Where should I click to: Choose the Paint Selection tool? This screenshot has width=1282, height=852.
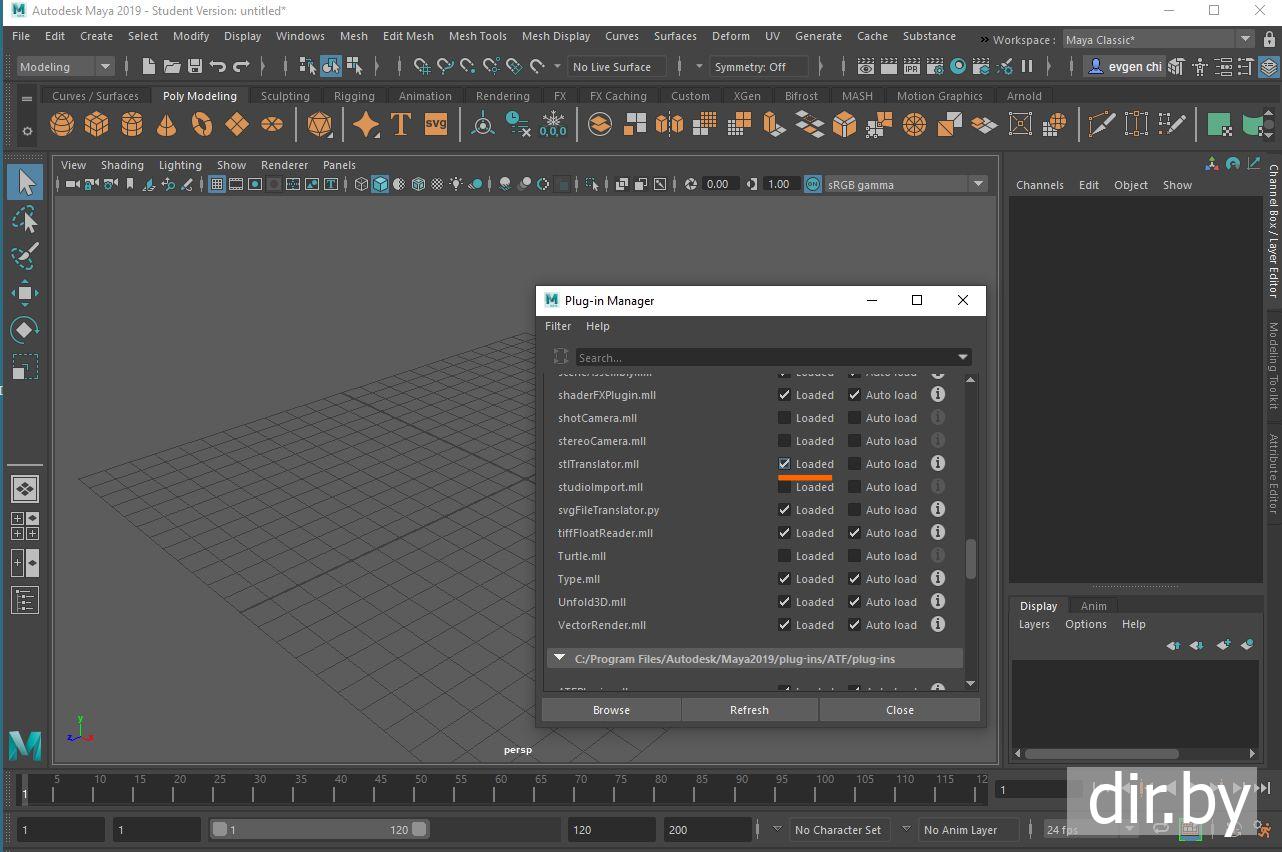[25, 255]
